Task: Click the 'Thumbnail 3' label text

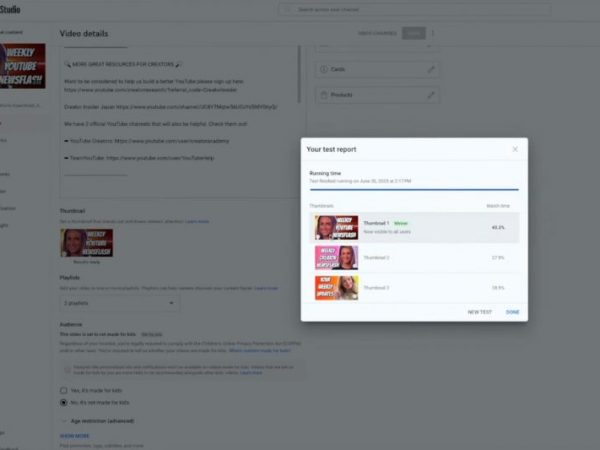Action: [x=376, y=288]
